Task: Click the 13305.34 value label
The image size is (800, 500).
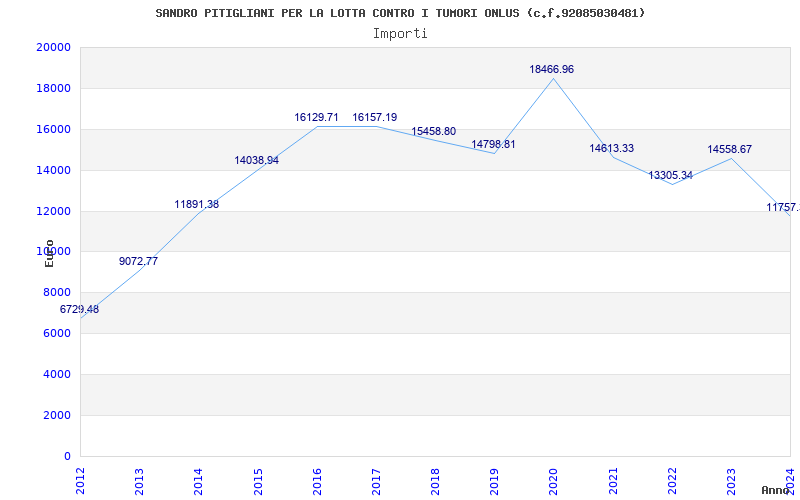Action: click(x=670, y=176)
